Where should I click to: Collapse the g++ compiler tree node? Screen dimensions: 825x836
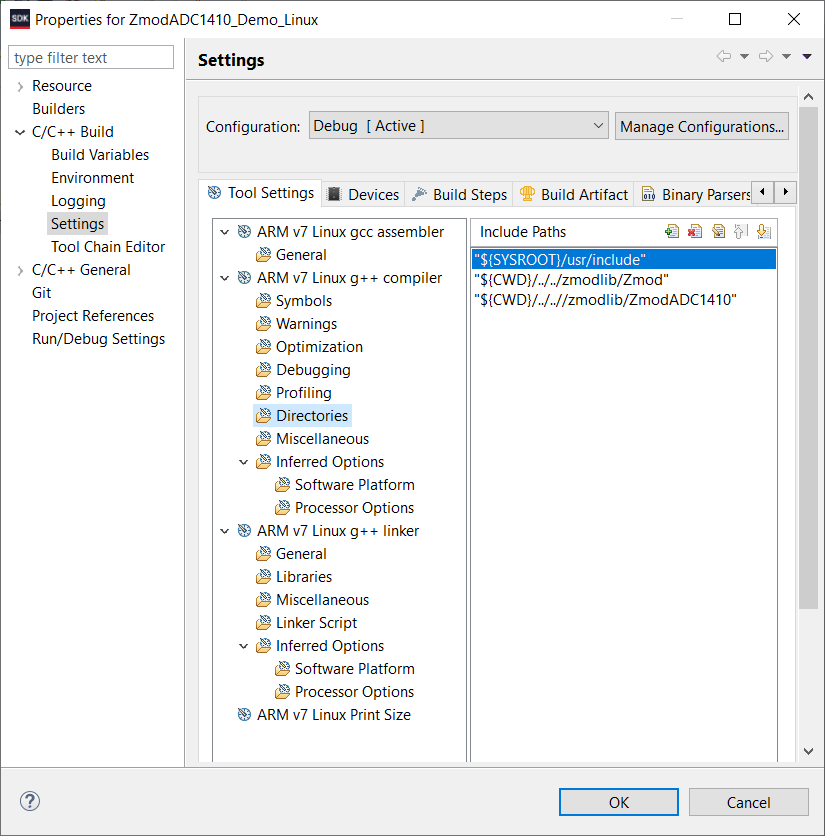[225, 278]
